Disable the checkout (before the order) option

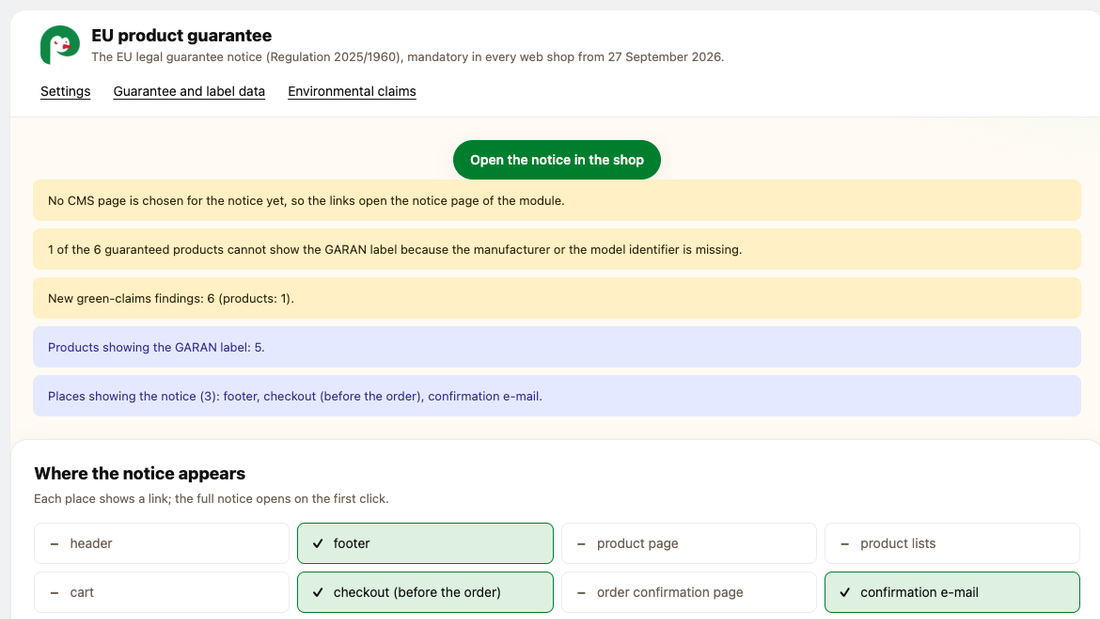pos(425,592)
